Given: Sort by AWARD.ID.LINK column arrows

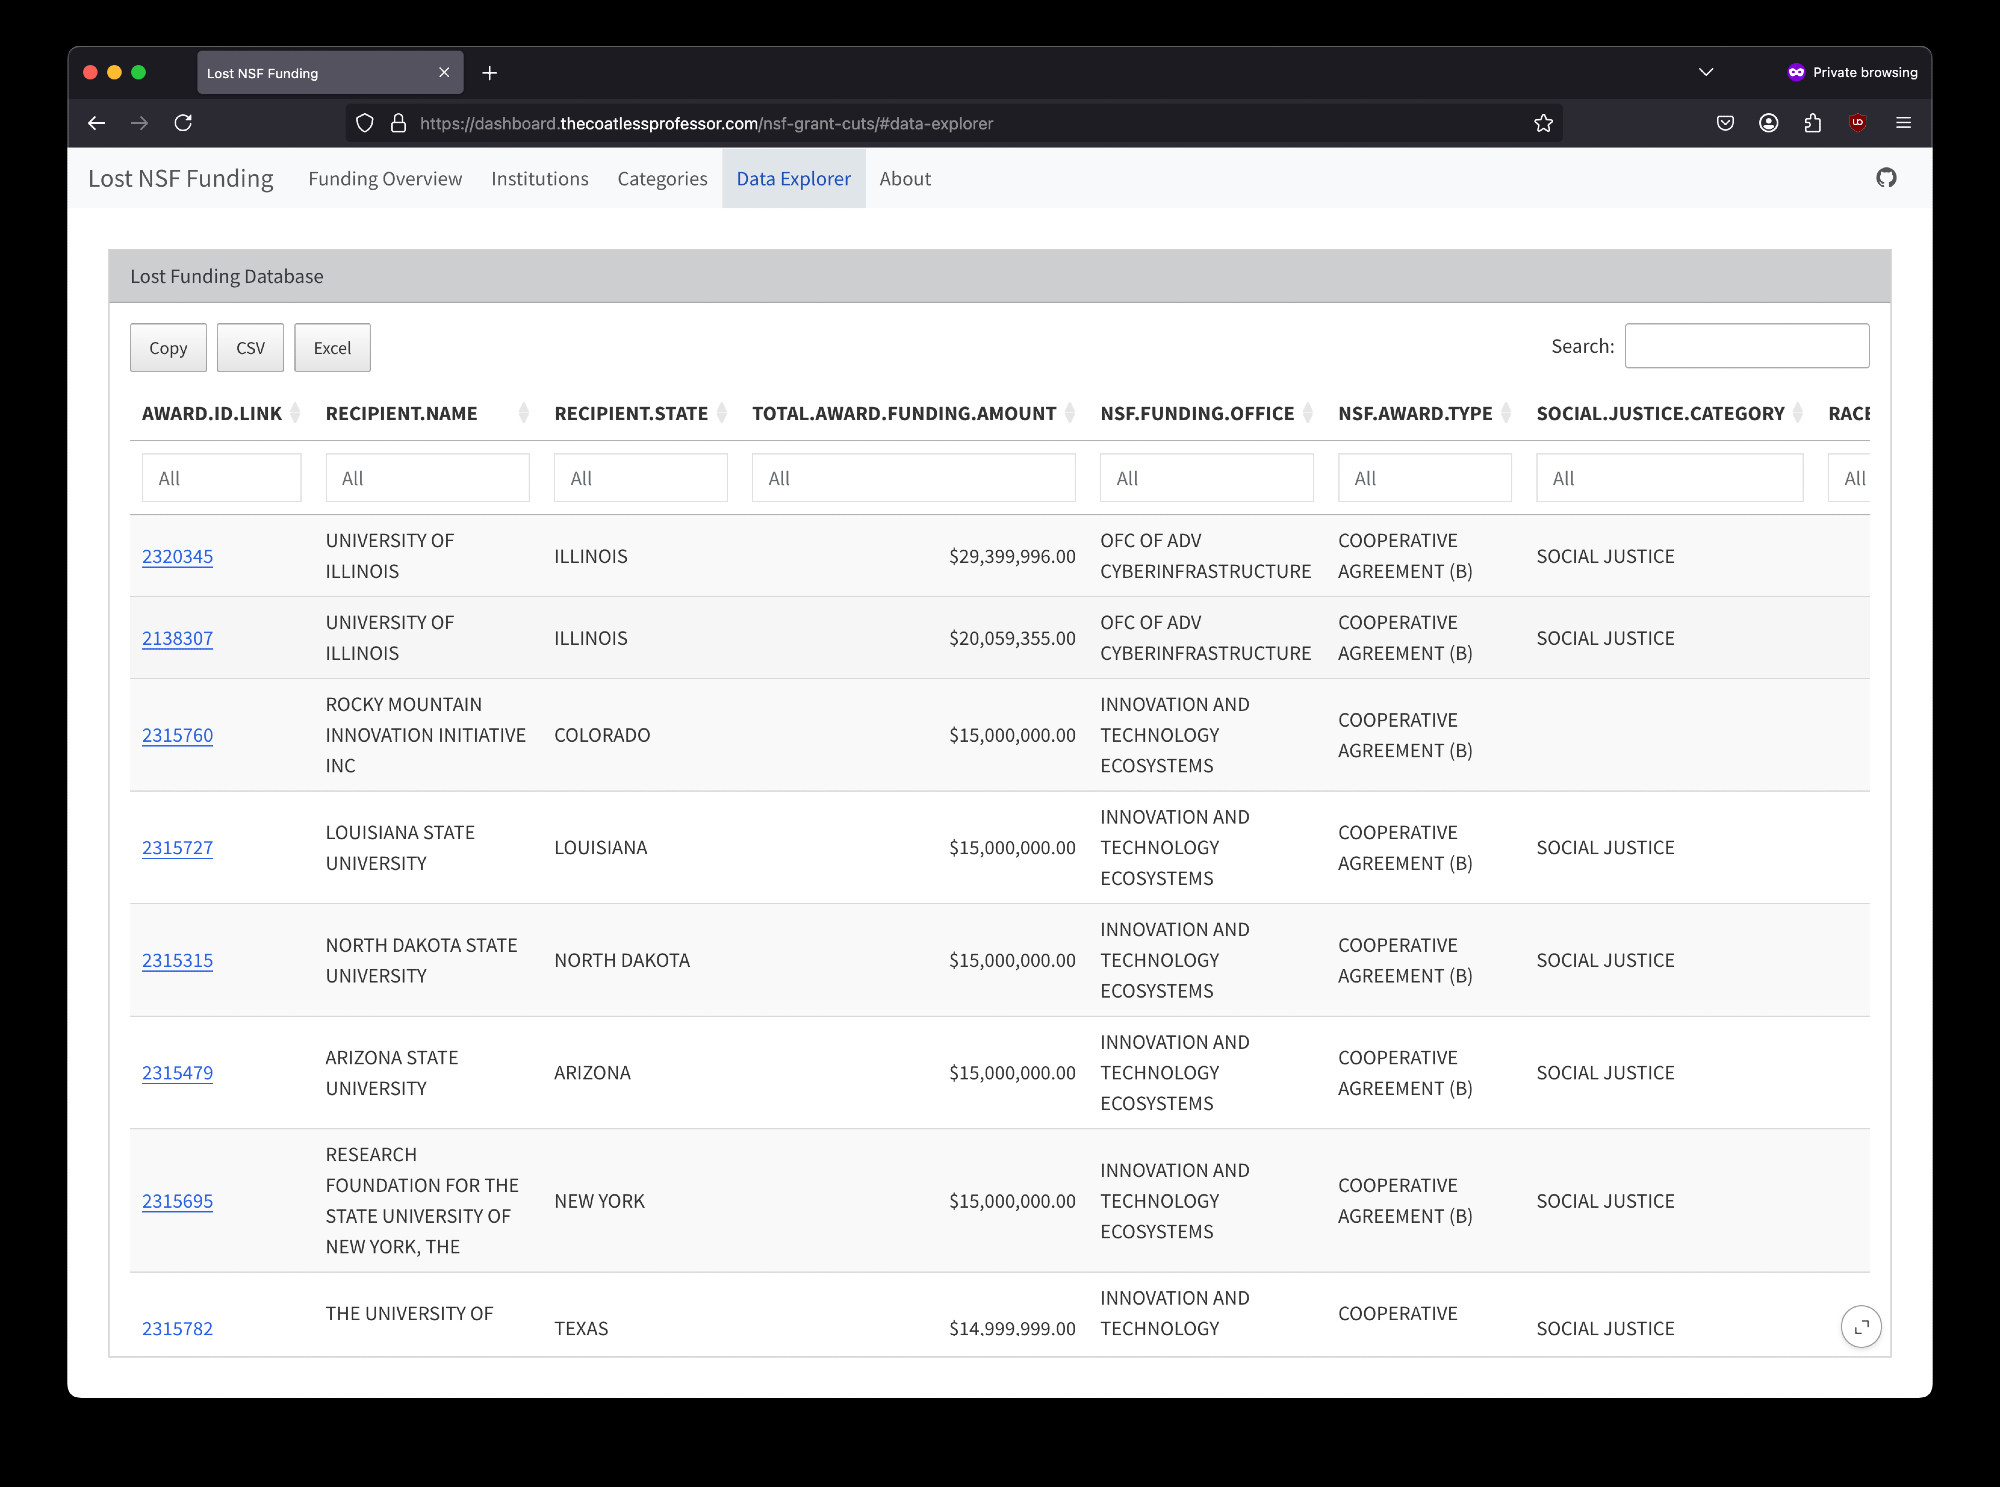Looking at the screenshot, I should (x=295, y=413).
